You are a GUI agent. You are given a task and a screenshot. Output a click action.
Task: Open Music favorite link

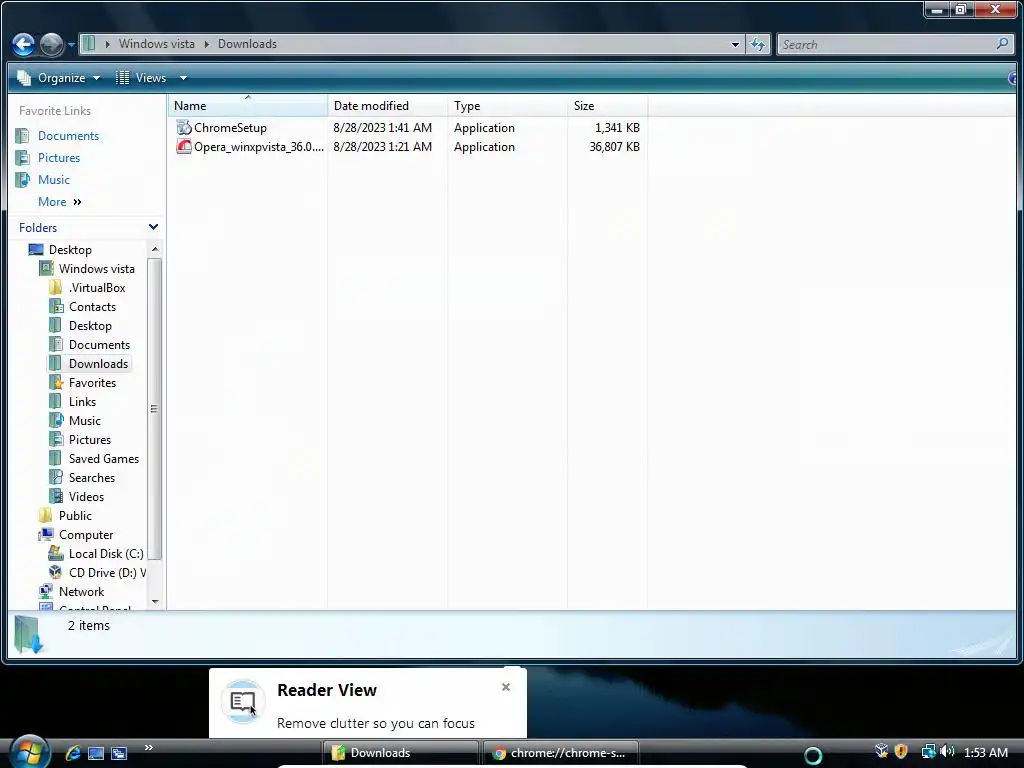point(54,180)
